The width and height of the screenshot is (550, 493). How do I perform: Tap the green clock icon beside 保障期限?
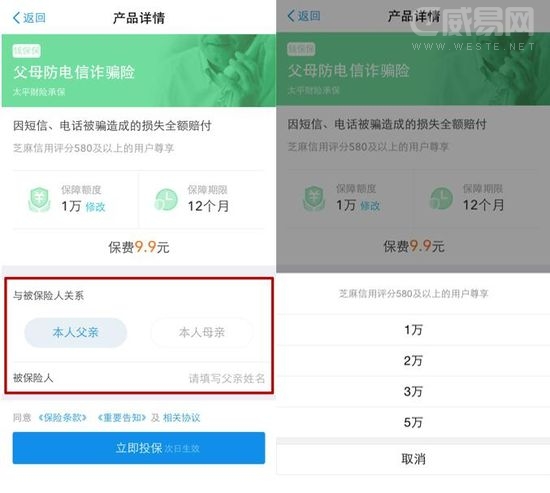pyautogui.click(x=166, y=200)
